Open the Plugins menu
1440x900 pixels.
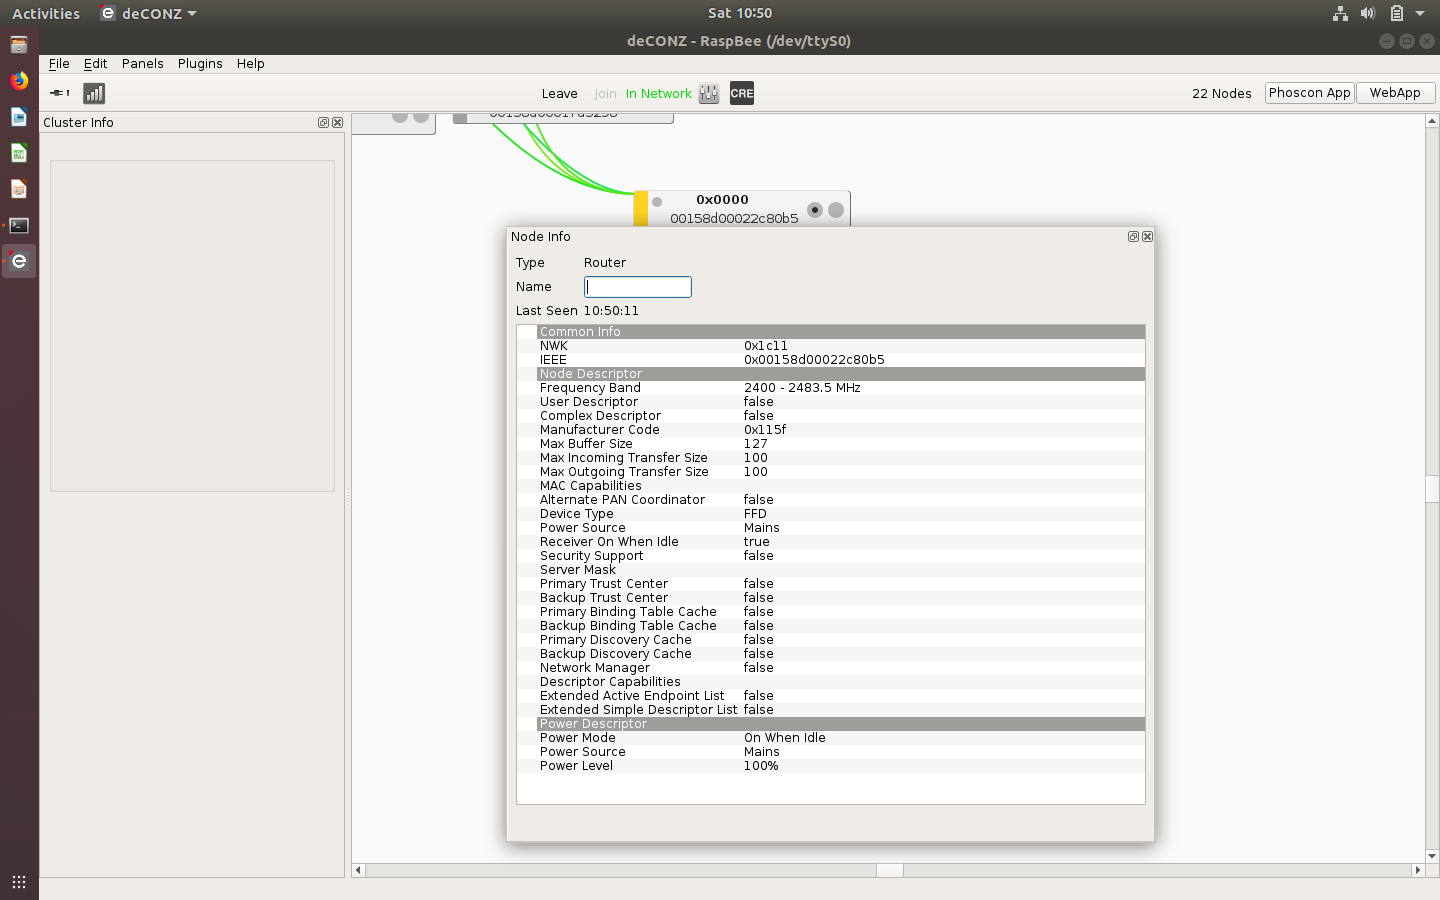point(200,63)
